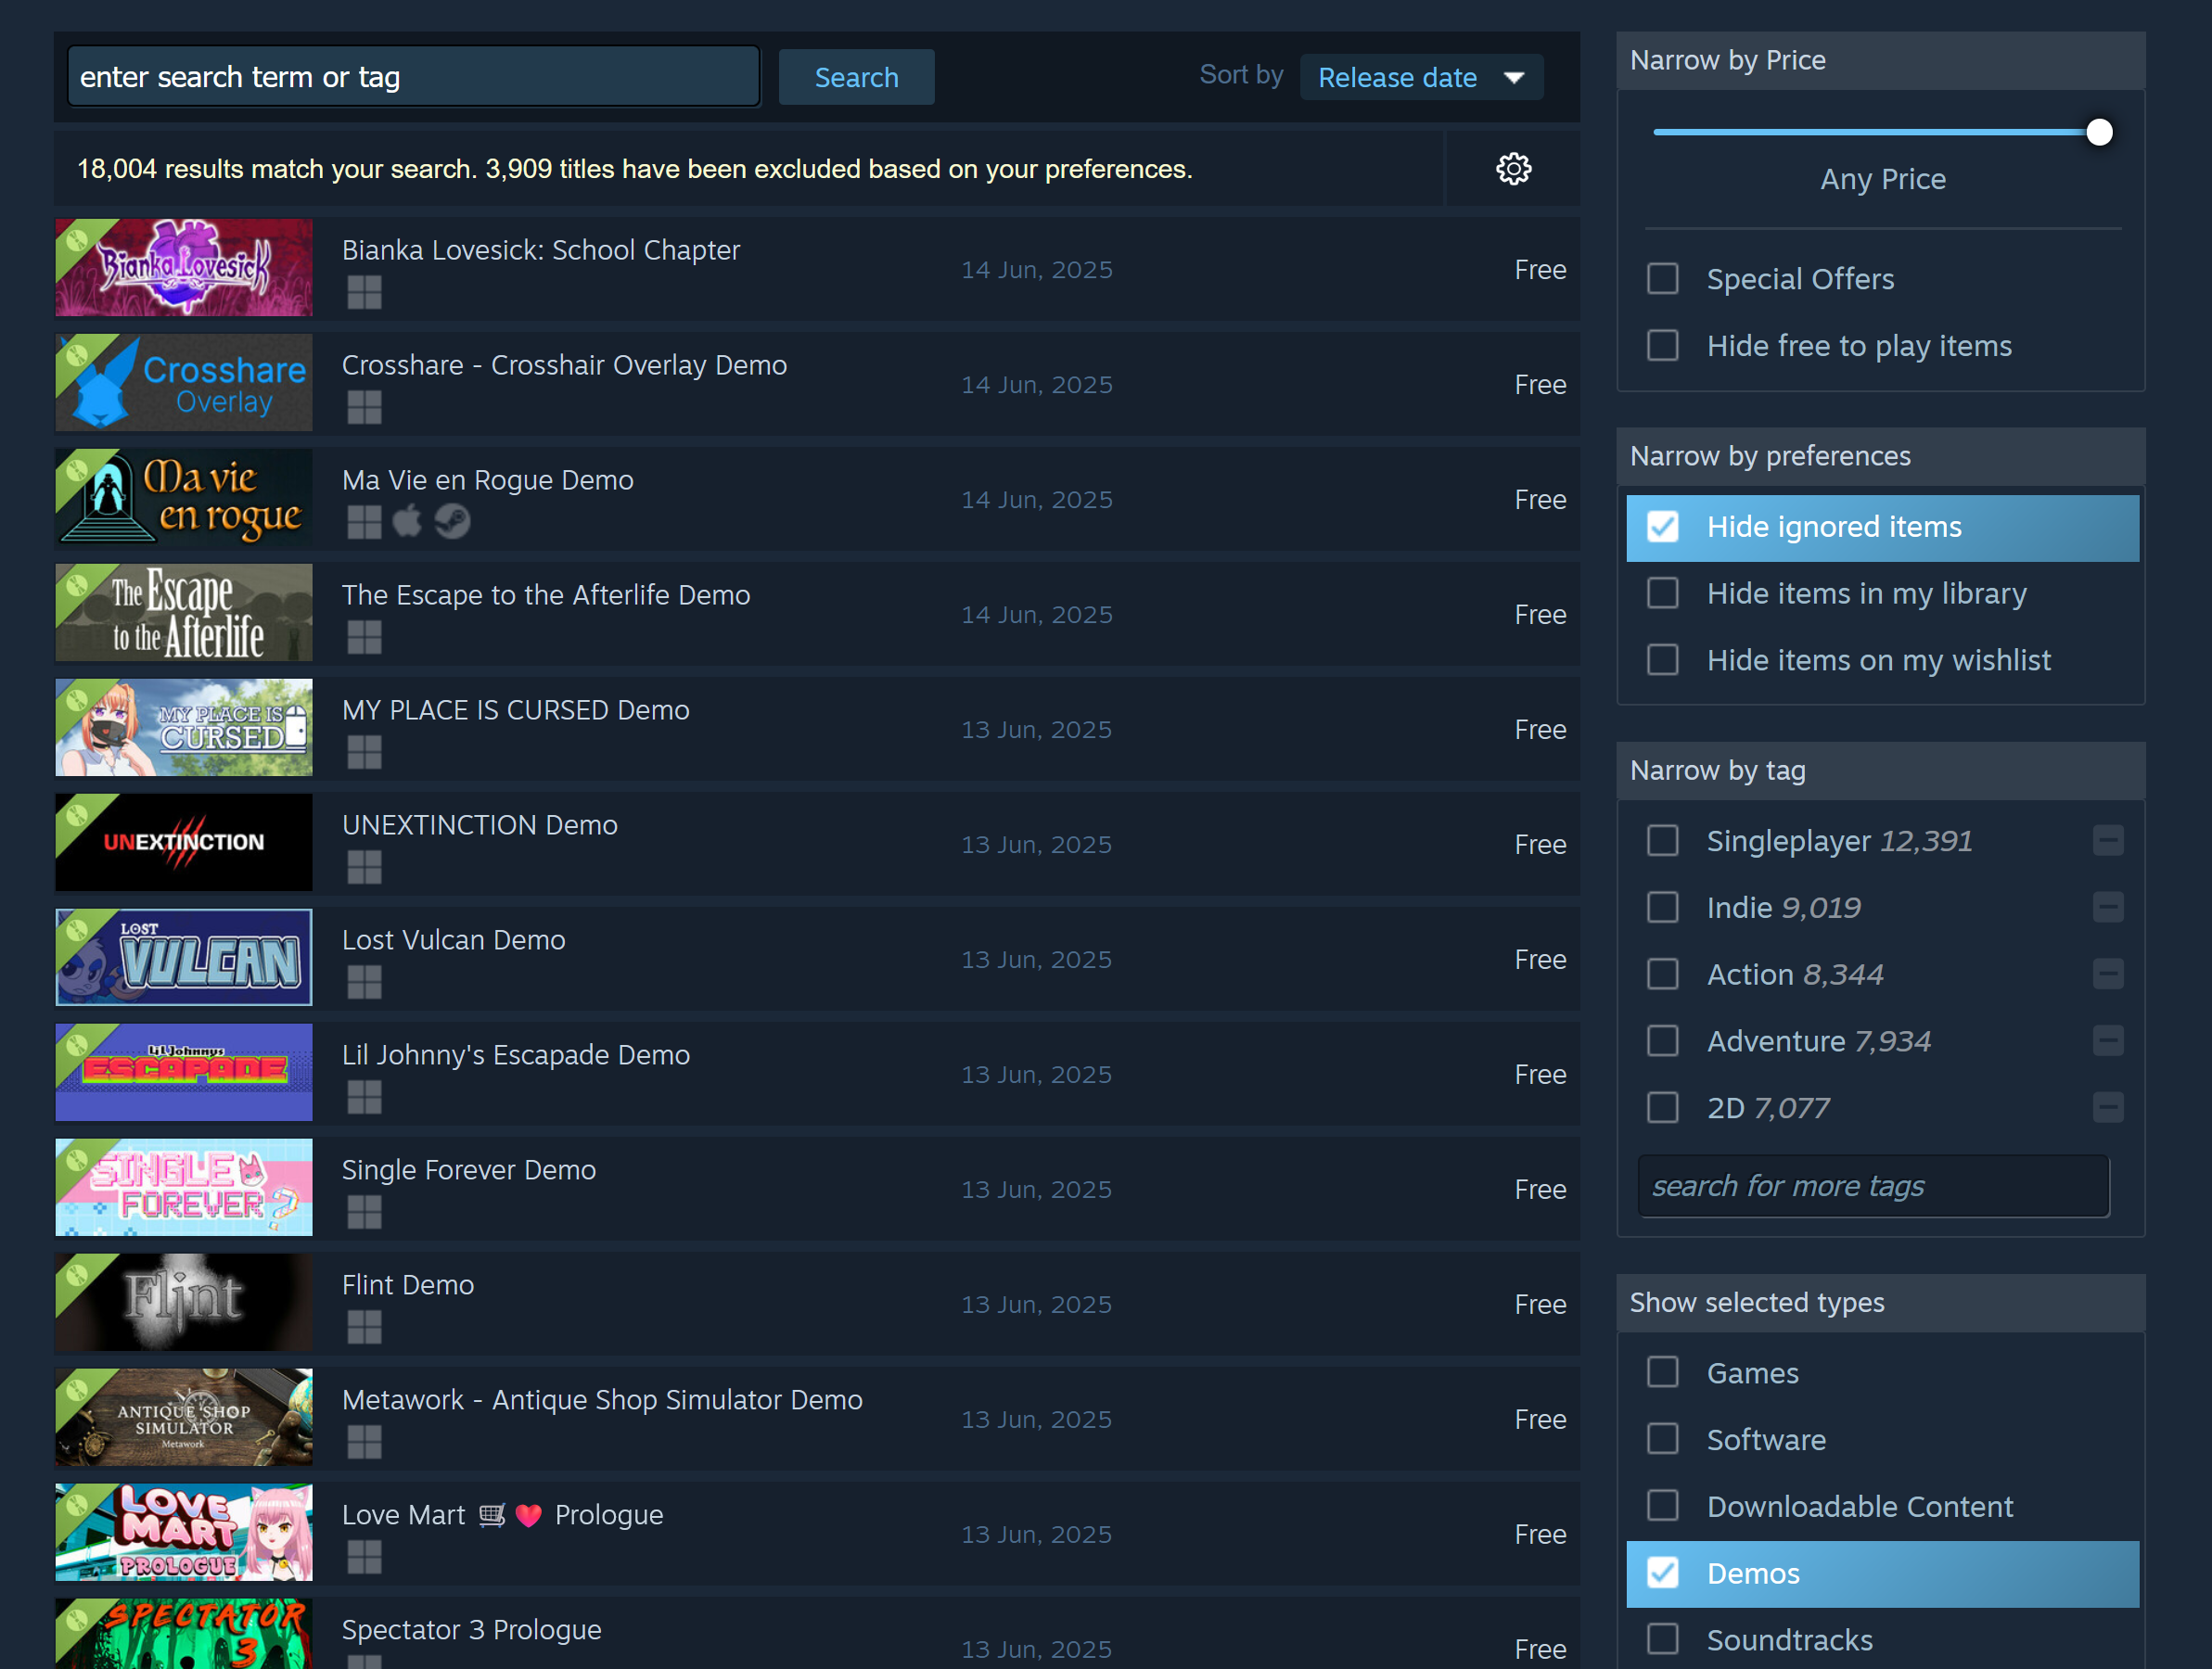Screen dimensions: 2212x1669
Task: Click release date of Lost Vulcan Demo
Action: coord(1036,960)
